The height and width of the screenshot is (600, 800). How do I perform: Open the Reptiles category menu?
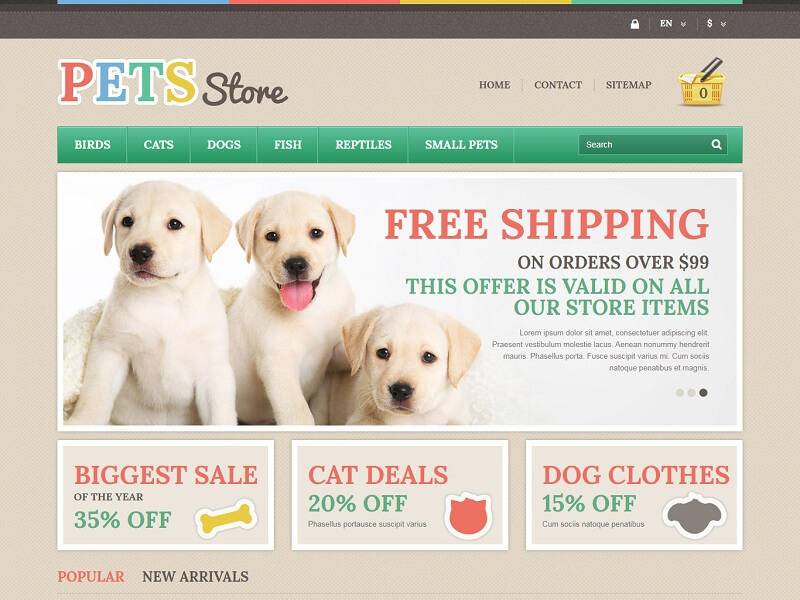[363, 144]
